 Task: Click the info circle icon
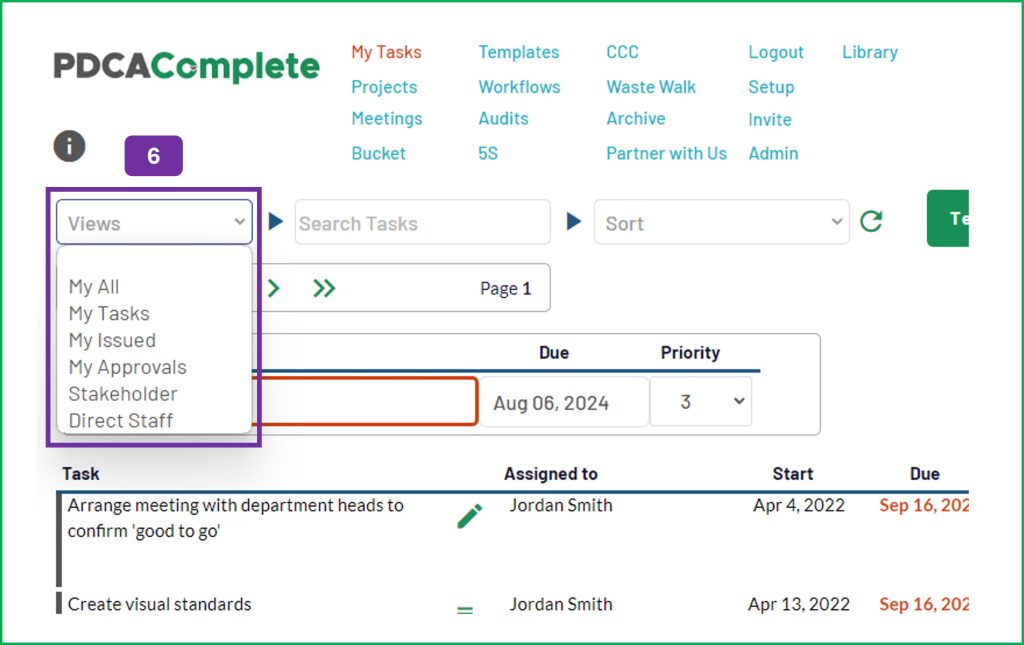69,146
